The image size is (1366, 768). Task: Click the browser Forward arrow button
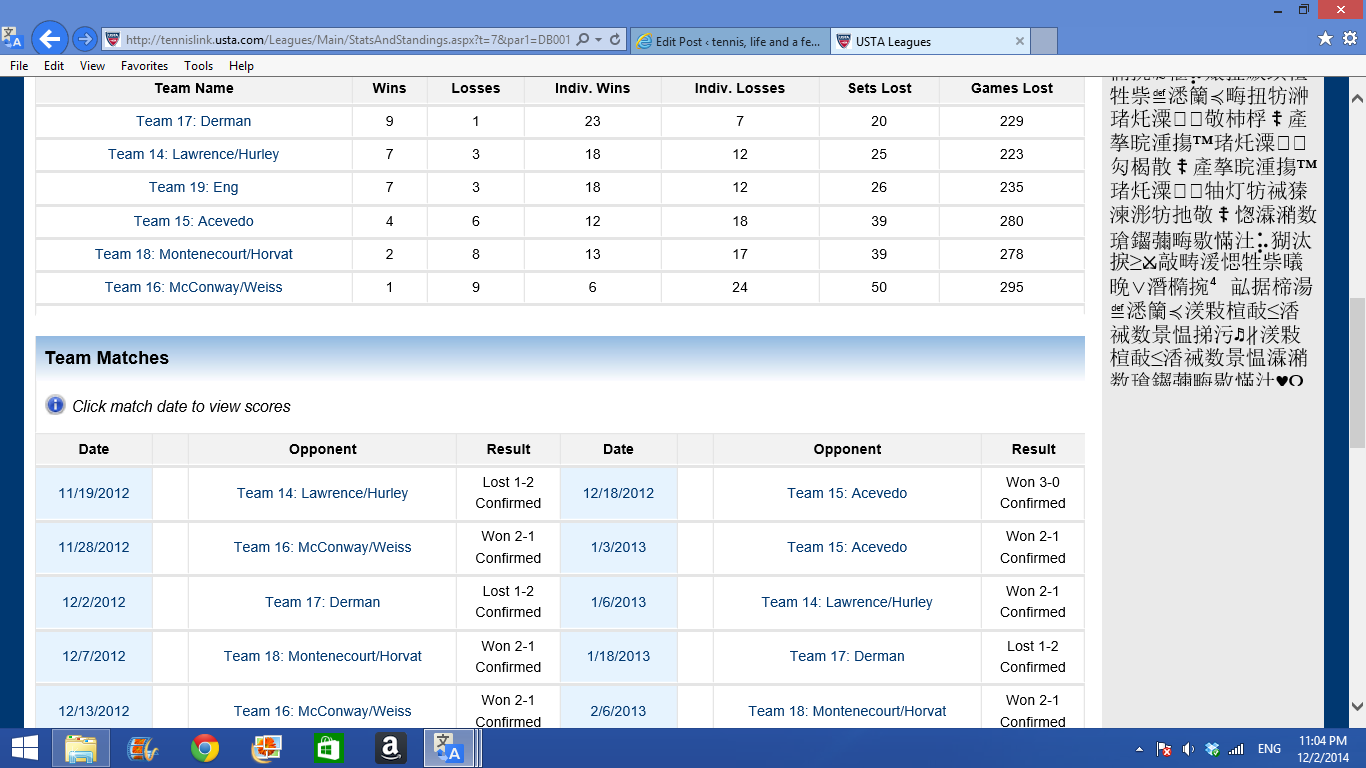pyautogui.click(x=85, y=40)
